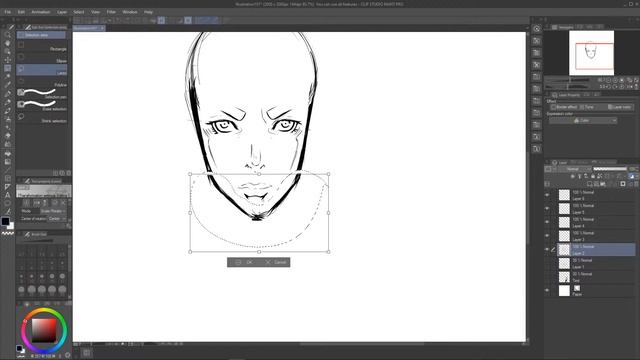
Task: Select the Airbrush tool
Action: click(8, 119)
